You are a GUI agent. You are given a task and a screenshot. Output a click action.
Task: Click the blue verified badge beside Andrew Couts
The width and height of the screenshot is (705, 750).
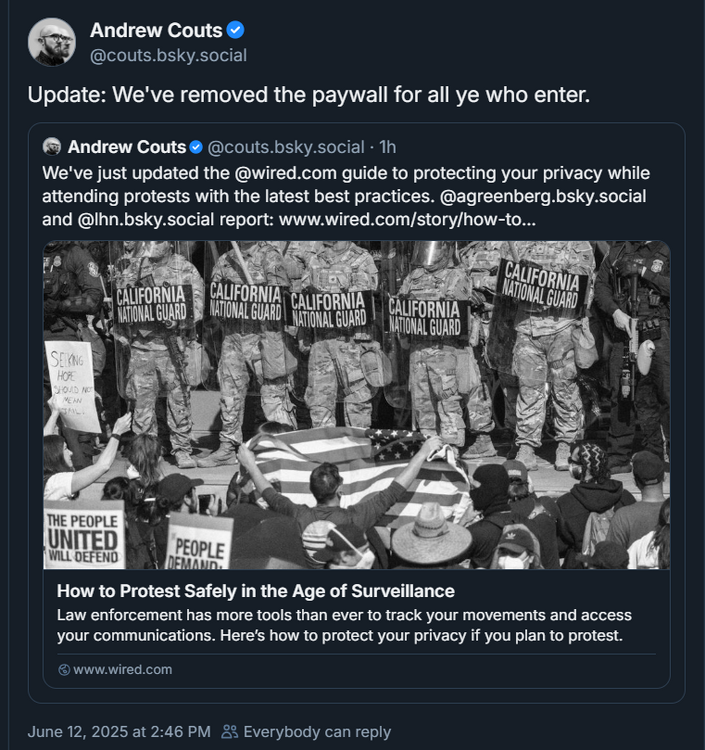pyautogui.click(x=235, y=30)
